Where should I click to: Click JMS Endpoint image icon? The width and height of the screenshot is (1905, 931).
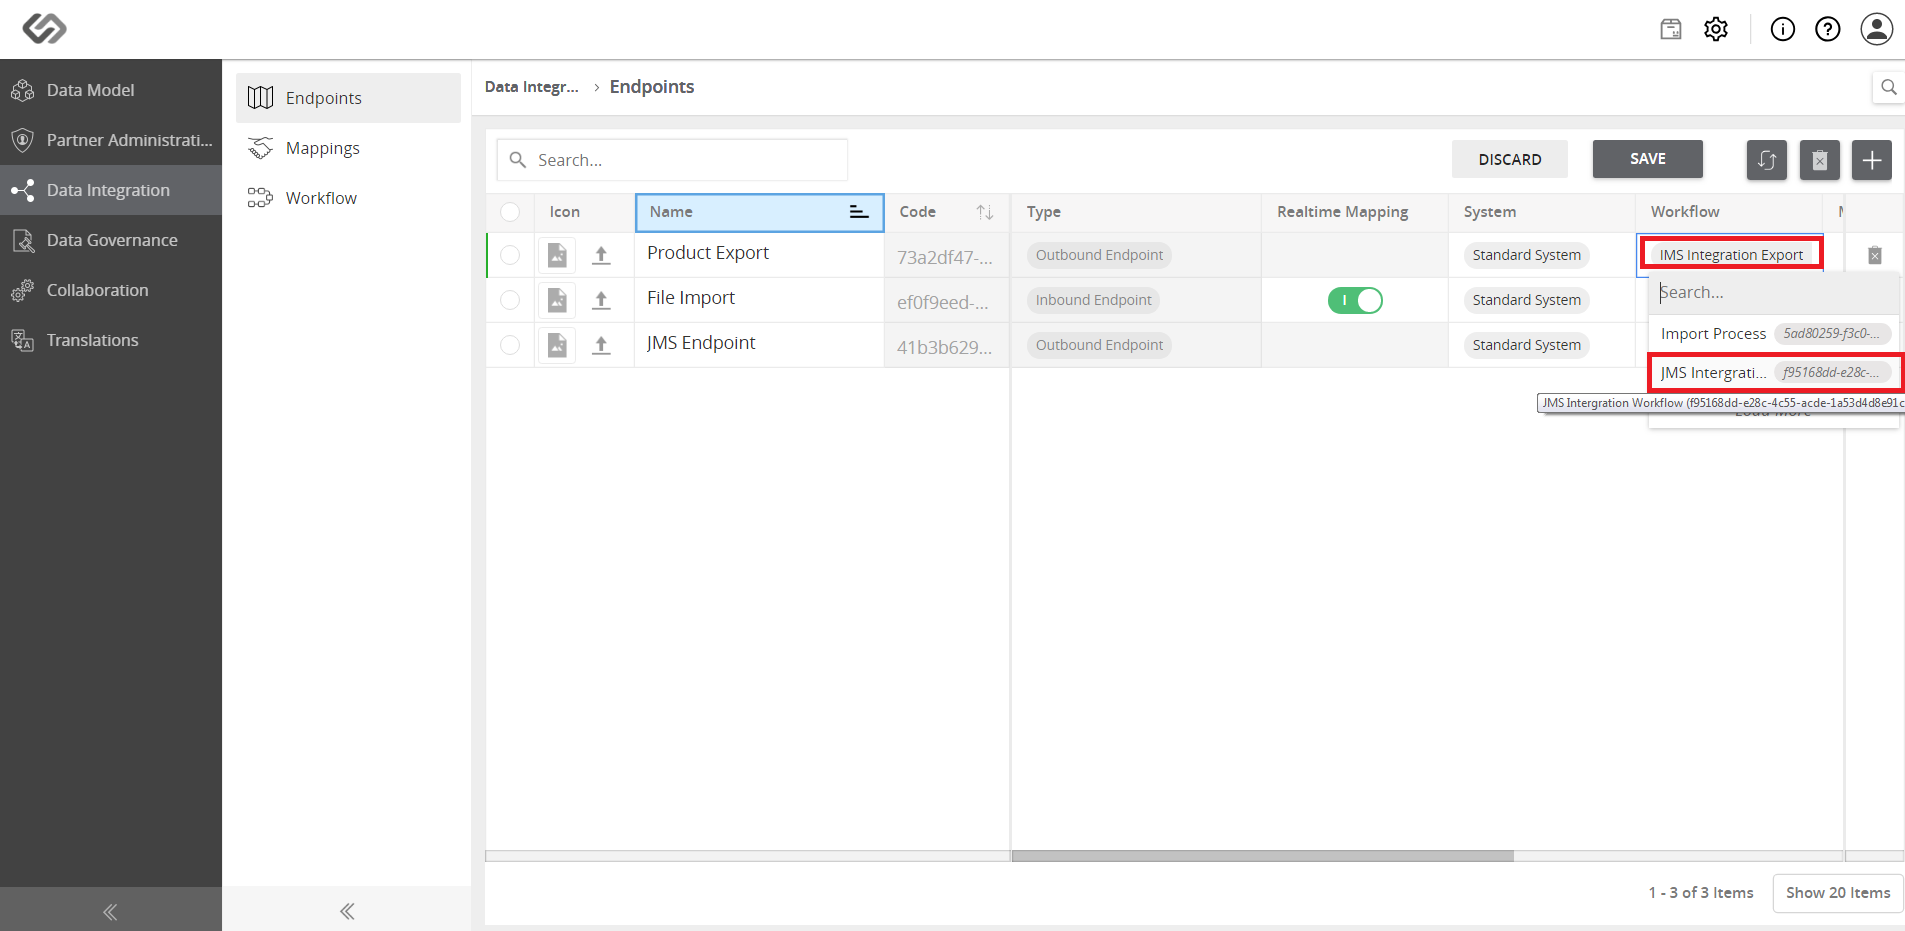point(557,345)
